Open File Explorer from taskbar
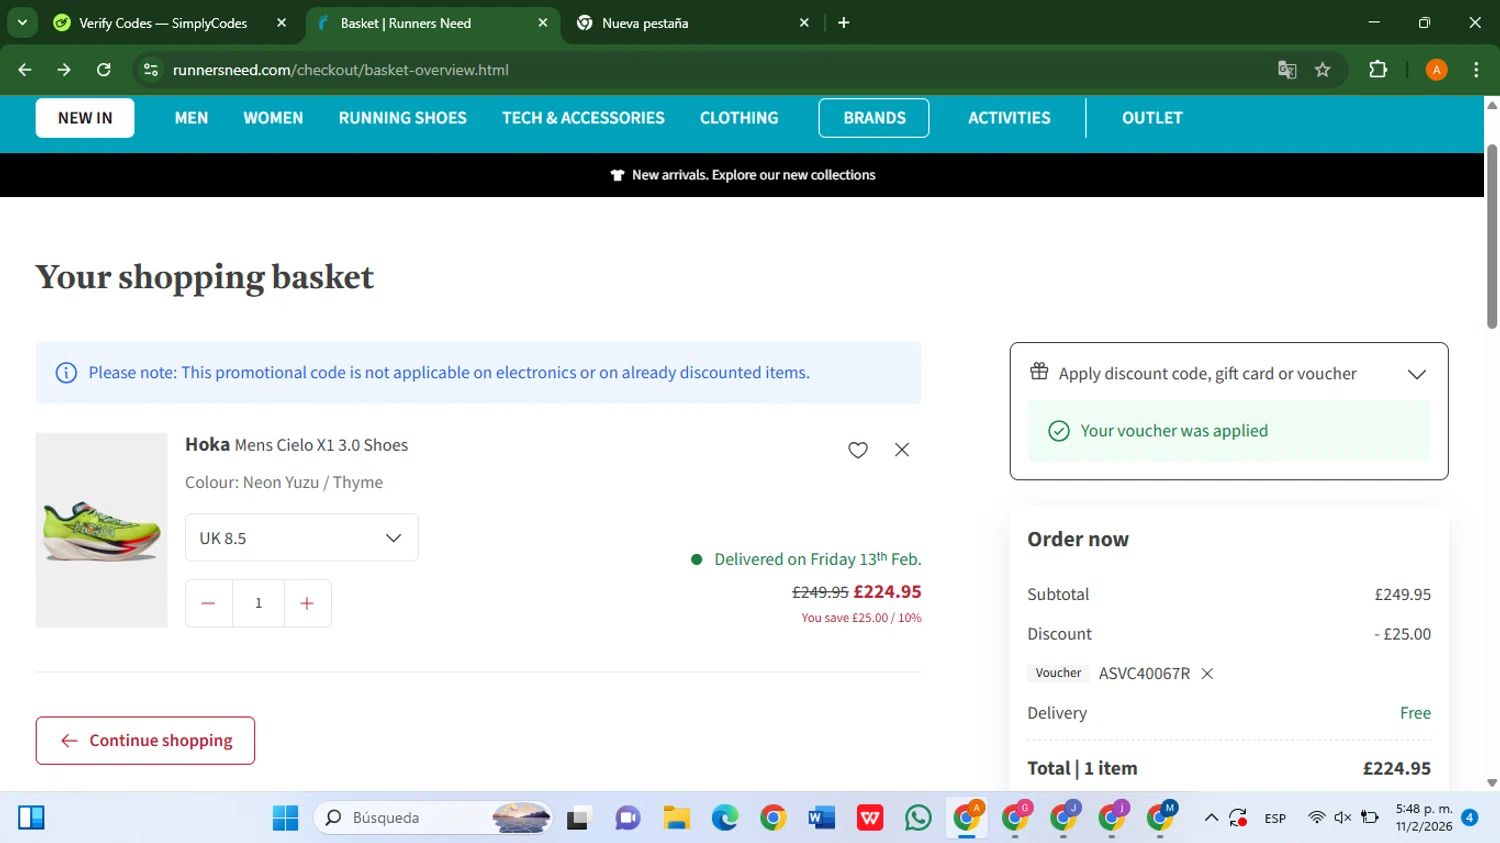Viewport: 1500px width, 843px height. pos(676,818)
